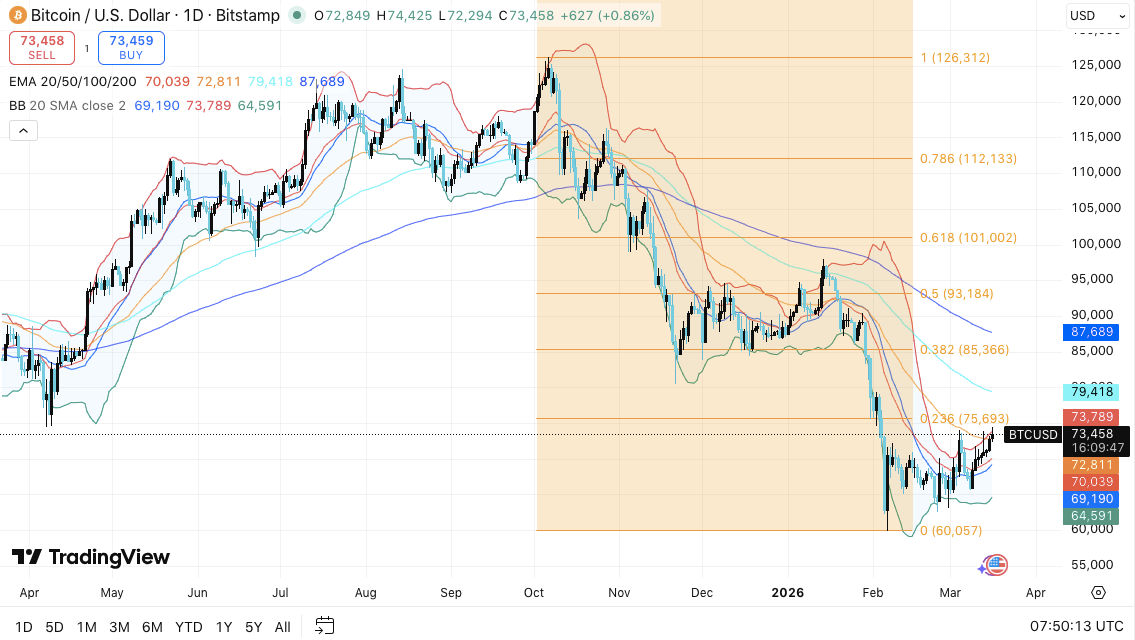Click the green market status dot
Viewport: 1135px width, 640px height.
297,15
